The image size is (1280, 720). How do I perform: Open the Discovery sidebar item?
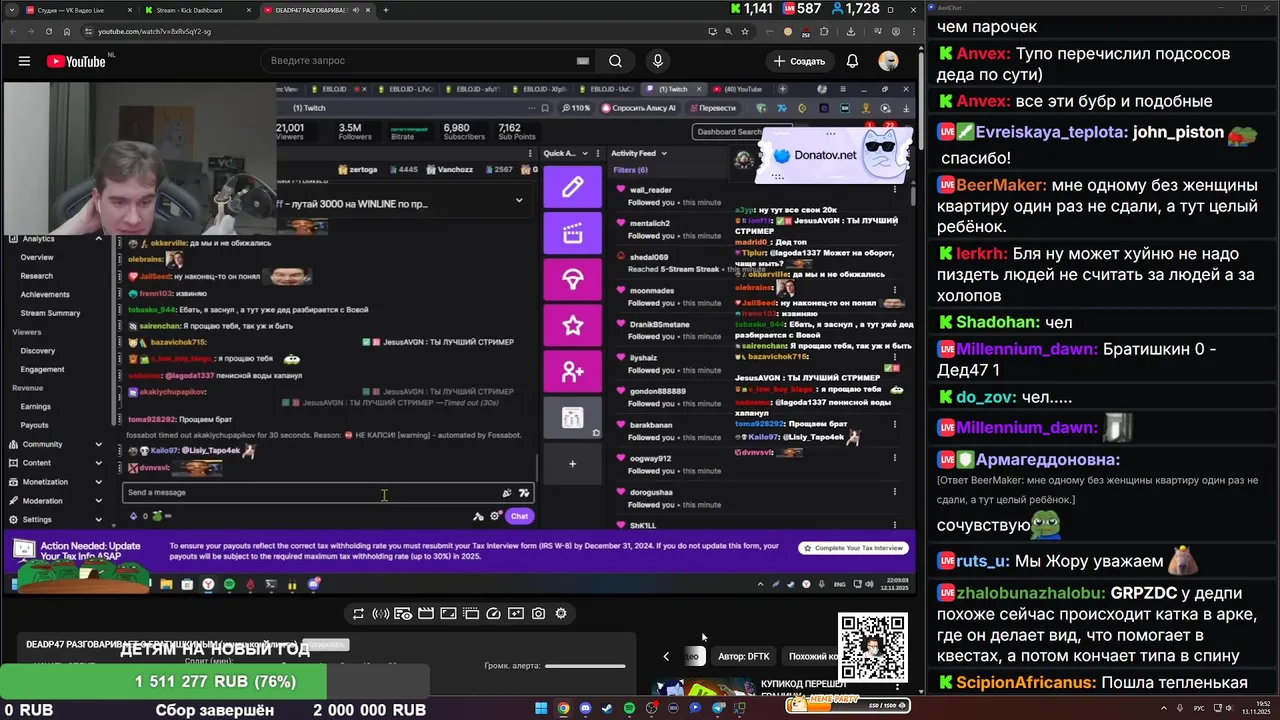pos(38,350)
